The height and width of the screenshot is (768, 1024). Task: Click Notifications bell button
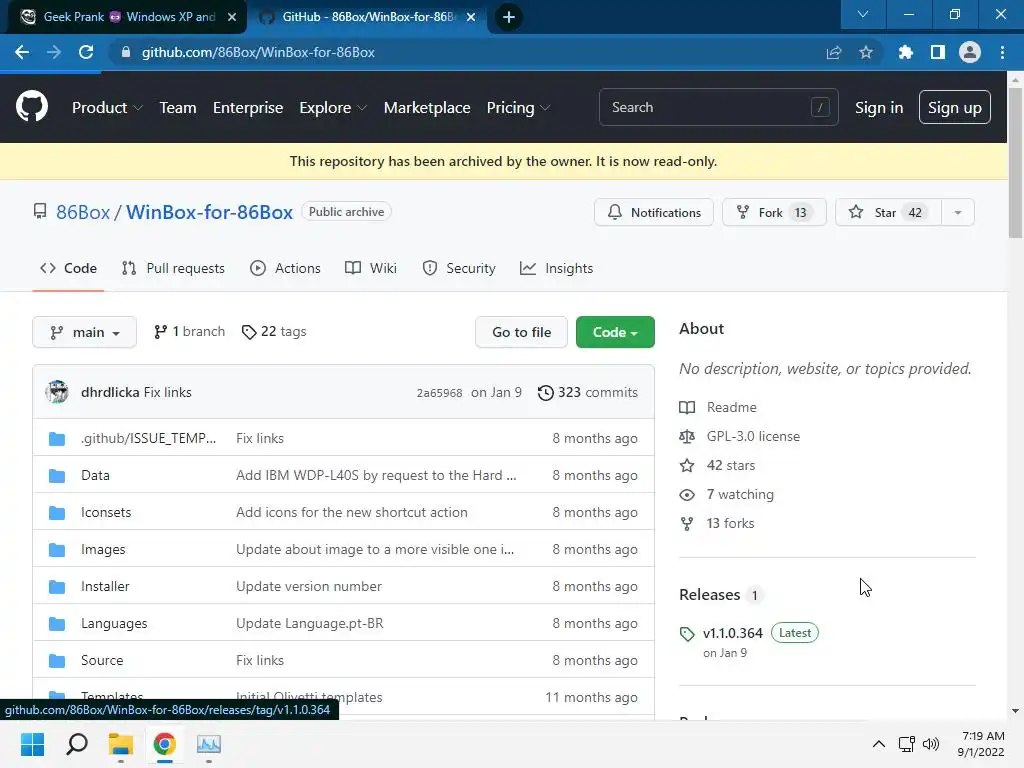pyautogui.click(x=654, y=212)
